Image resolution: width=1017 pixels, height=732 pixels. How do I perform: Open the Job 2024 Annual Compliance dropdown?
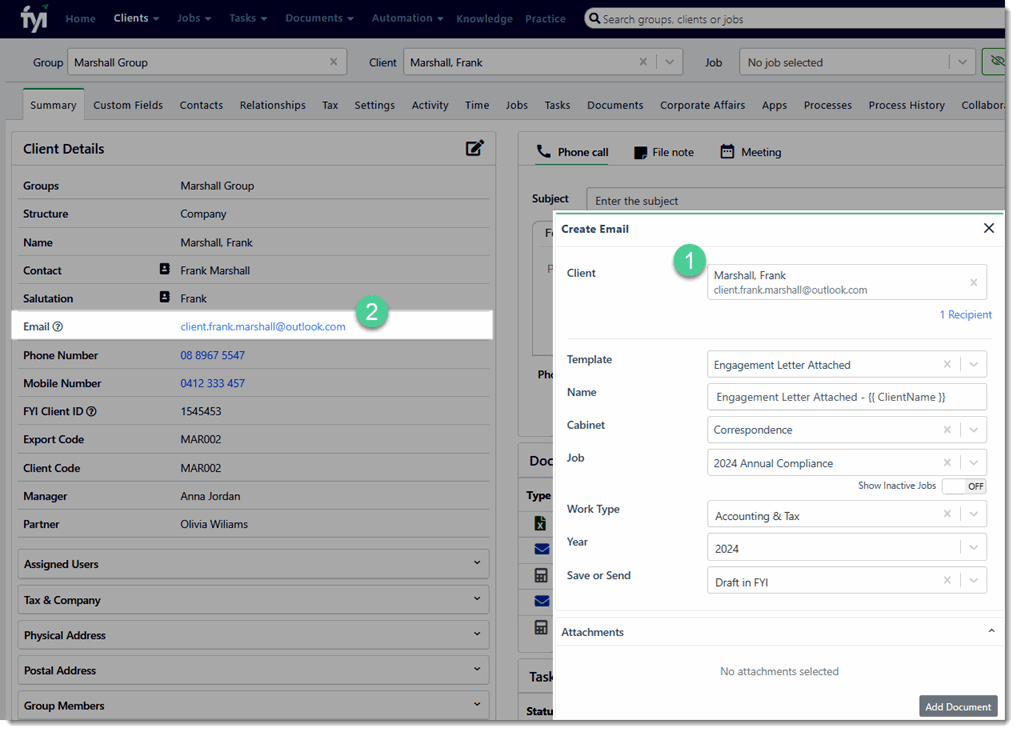974,462
